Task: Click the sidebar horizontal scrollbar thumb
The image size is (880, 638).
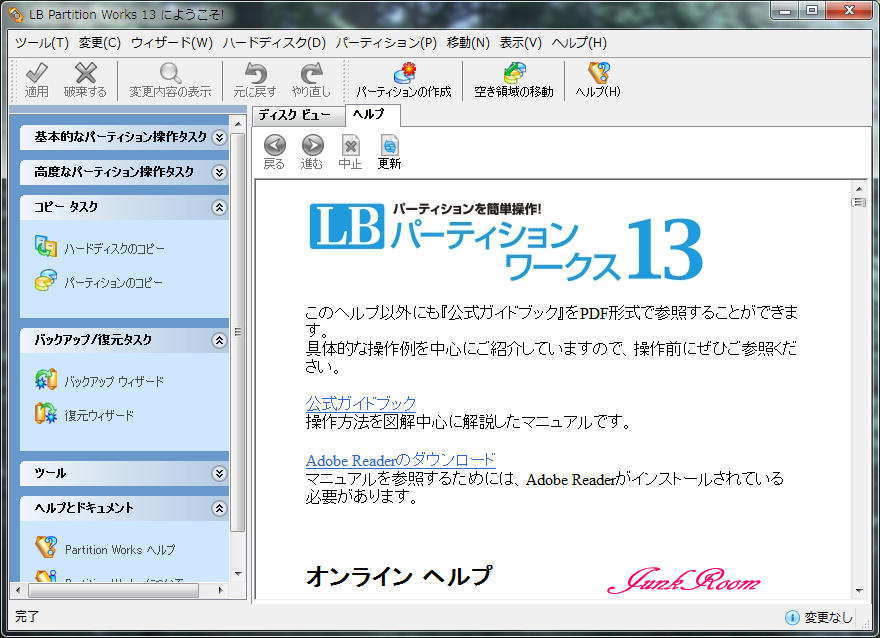Action: [x=113, y=590]
